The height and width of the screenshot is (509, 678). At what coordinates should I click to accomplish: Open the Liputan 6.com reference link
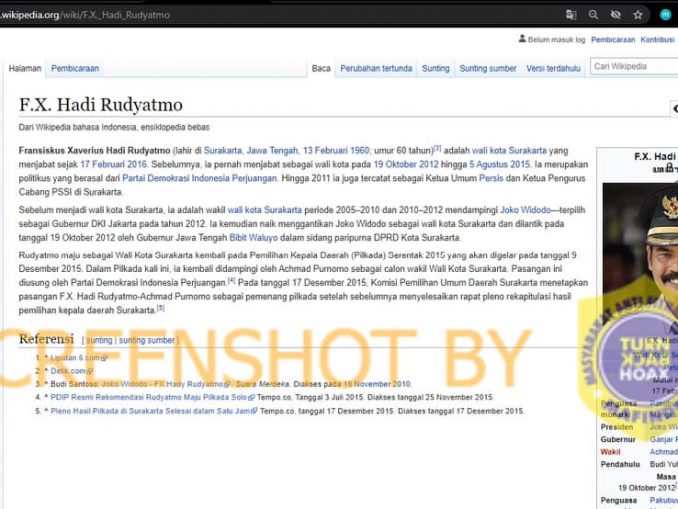75,358
